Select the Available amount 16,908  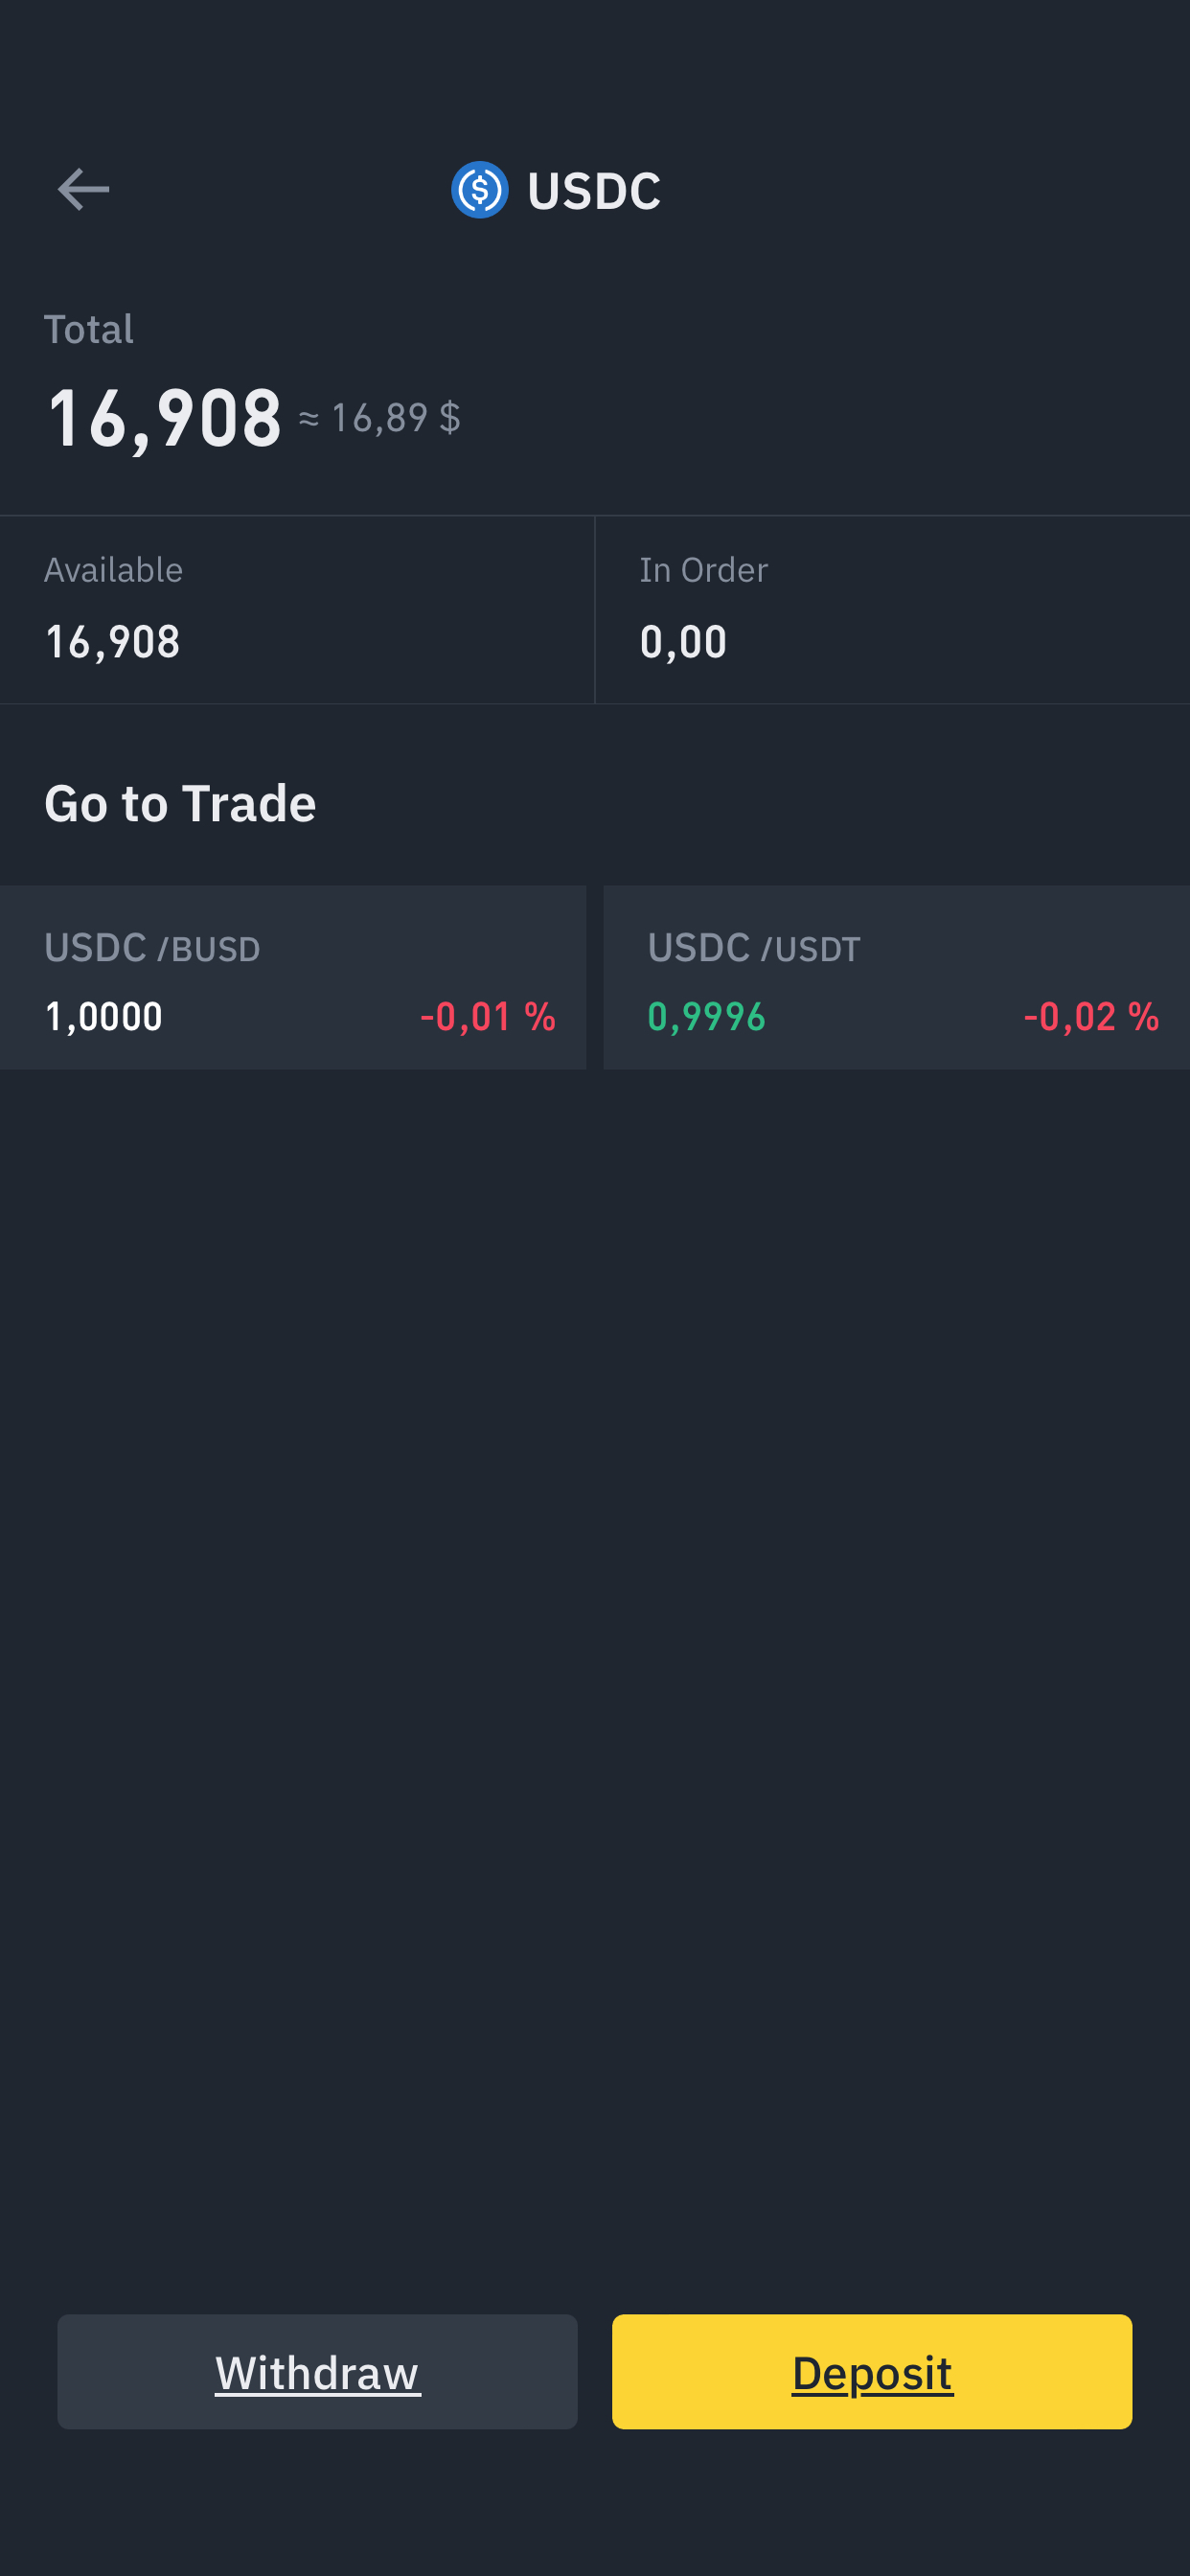pyautogui.click(x=113, y=642)
